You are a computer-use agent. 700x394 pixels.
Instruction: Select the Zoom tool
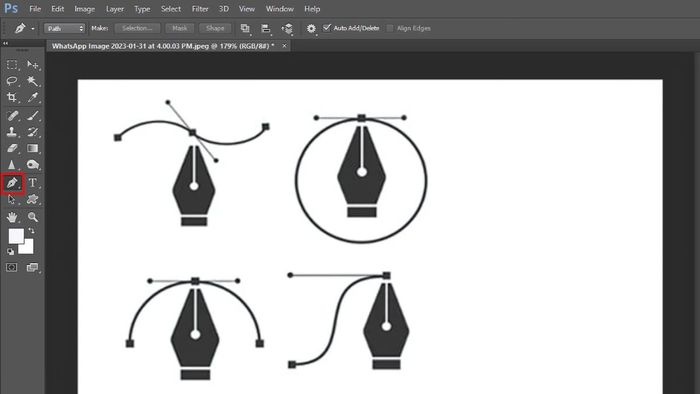click(x=33, y=217)
